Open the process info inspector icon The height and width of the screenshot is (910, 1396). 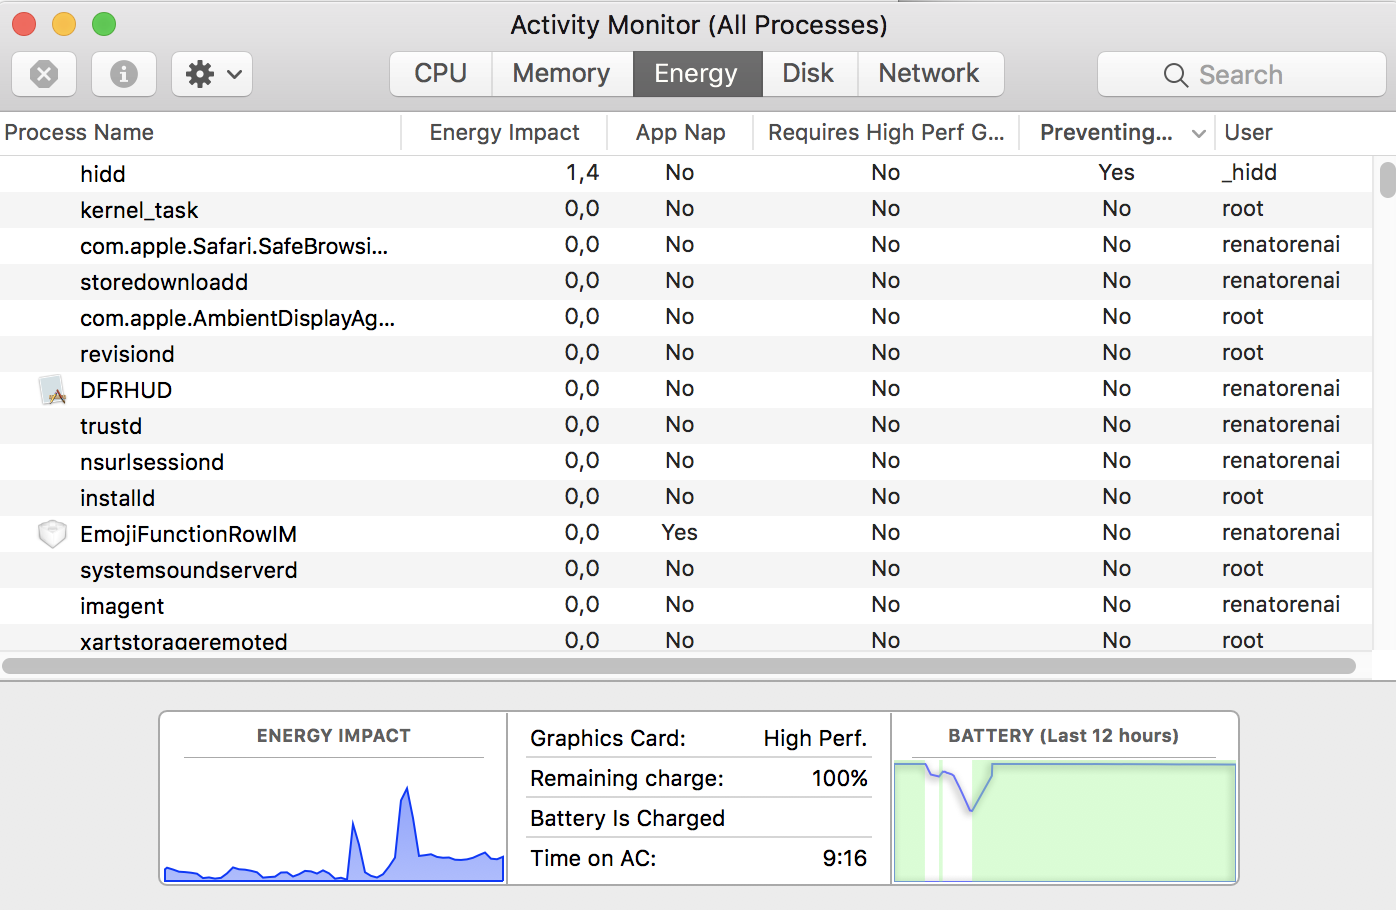point(124,74)
